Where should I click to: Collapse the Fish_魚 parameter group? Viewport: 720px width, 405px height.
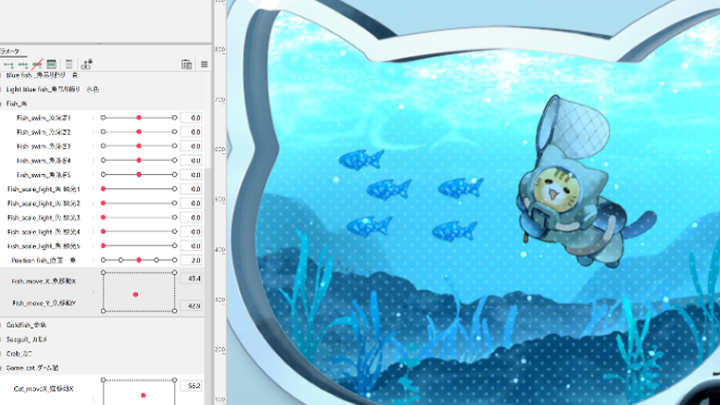(x=1, y=104)
